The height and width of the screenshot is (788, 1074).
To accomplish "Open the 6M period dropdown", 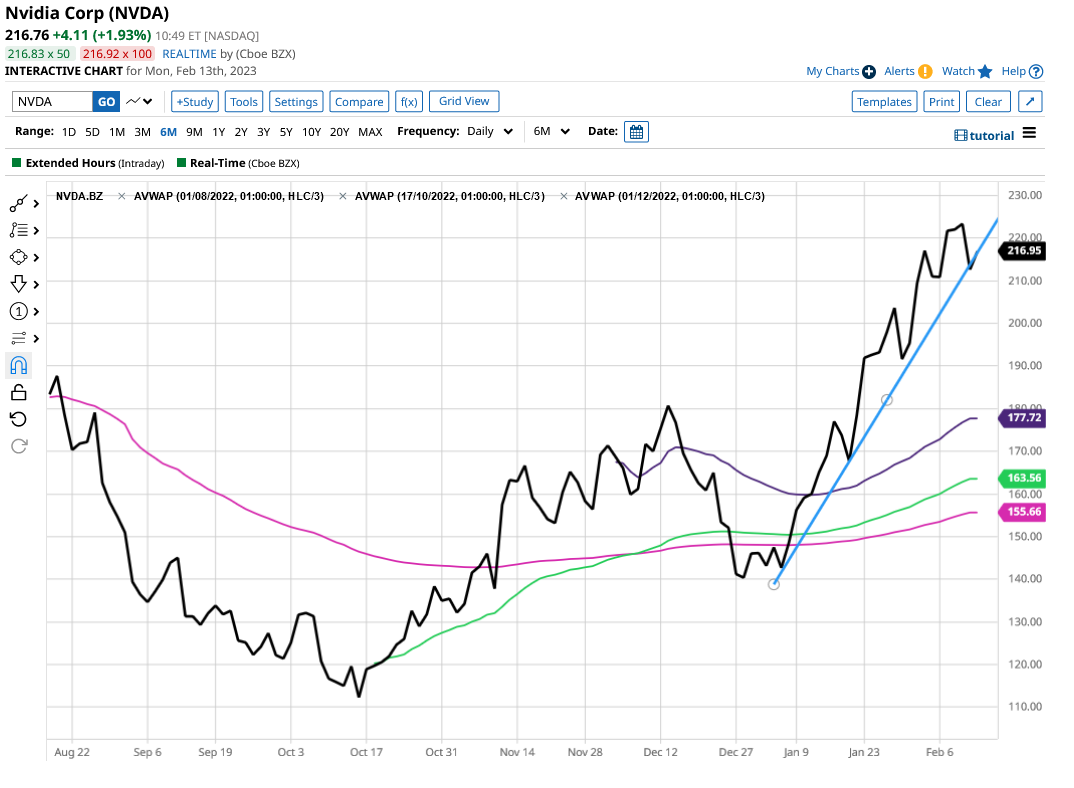I will (551, 131).
